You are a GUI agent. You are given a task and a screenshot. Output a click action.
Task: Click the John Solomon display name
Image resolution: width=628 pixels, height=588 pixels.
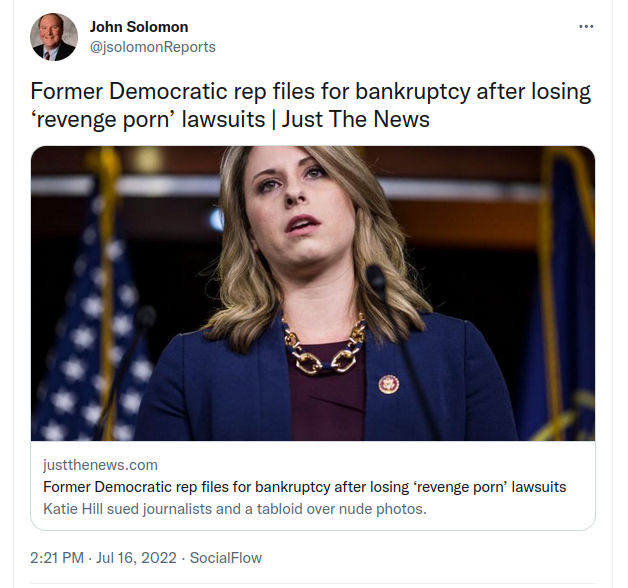pyautogui.click(x=139, y=27)
